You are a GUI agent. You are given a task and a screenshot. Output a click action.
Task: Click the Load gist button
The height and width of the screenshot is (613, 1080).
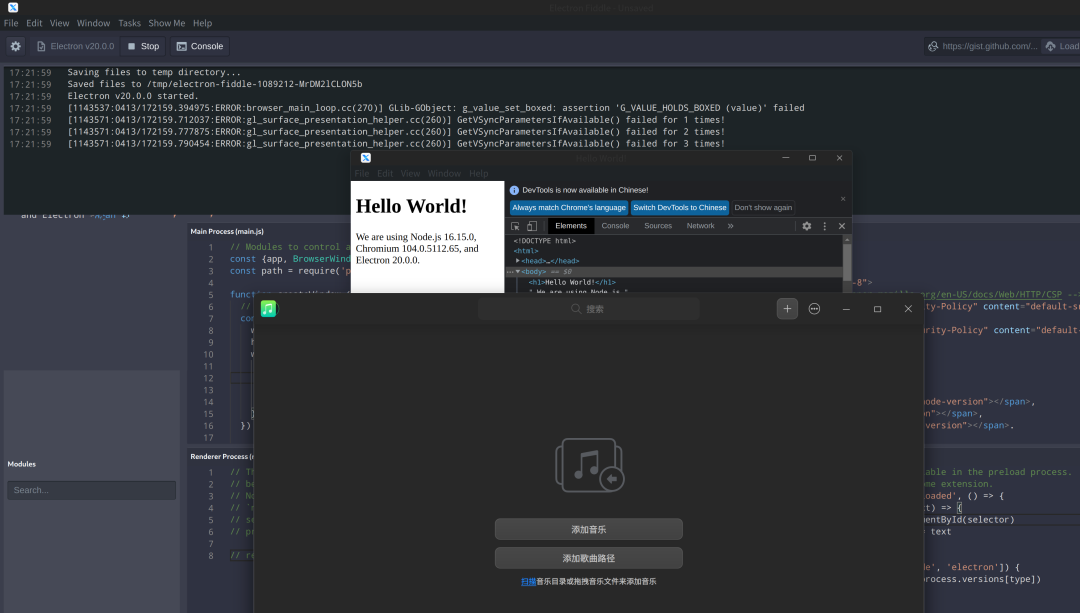point(1062,46)
